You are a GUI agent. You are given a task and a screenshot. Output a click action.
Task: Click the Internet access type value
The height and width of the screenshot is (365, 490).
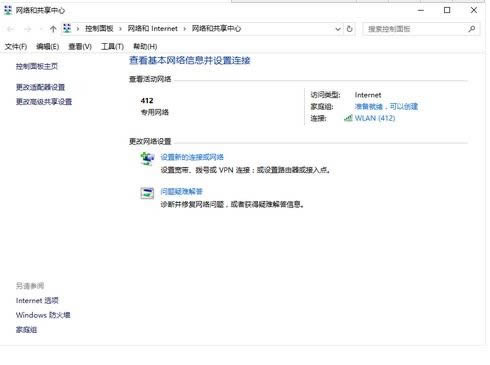[x=368, y=95]
